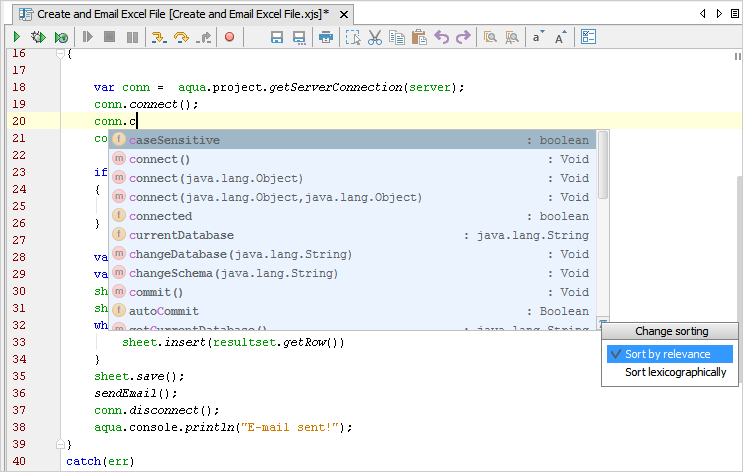Increase font size with large 'A' icon
Viewport: 743px width, 472px height.
[x=561, y=37]
